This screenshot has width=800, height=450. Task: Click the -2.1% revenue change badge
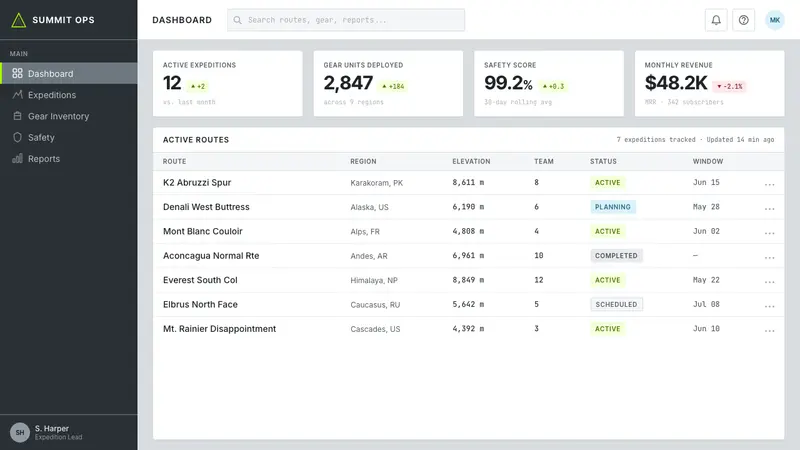(x=730, y=86)
